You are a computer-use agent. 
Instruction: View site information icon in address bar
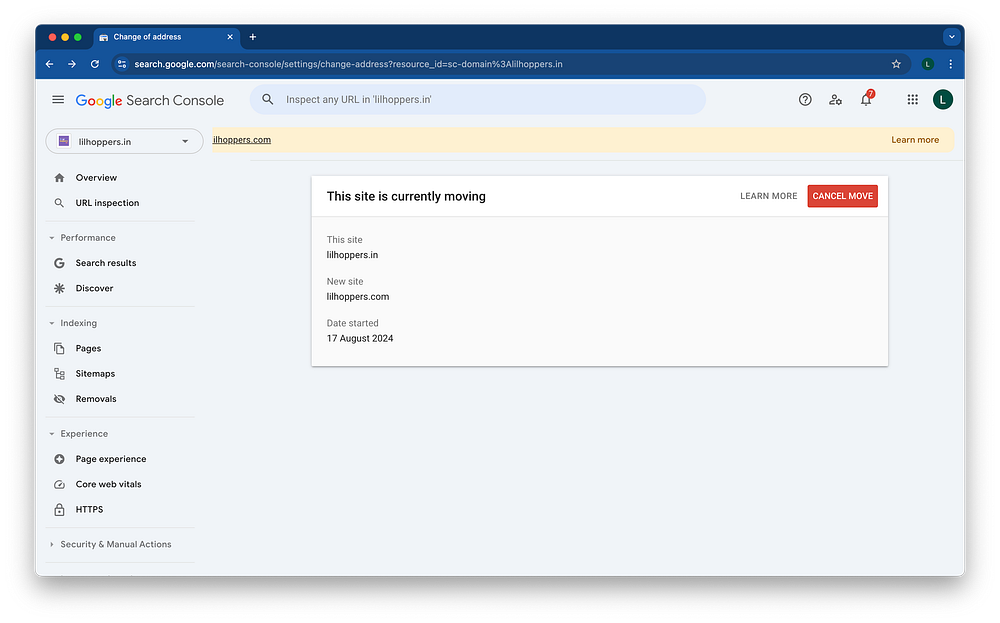[x=122, y=64]
